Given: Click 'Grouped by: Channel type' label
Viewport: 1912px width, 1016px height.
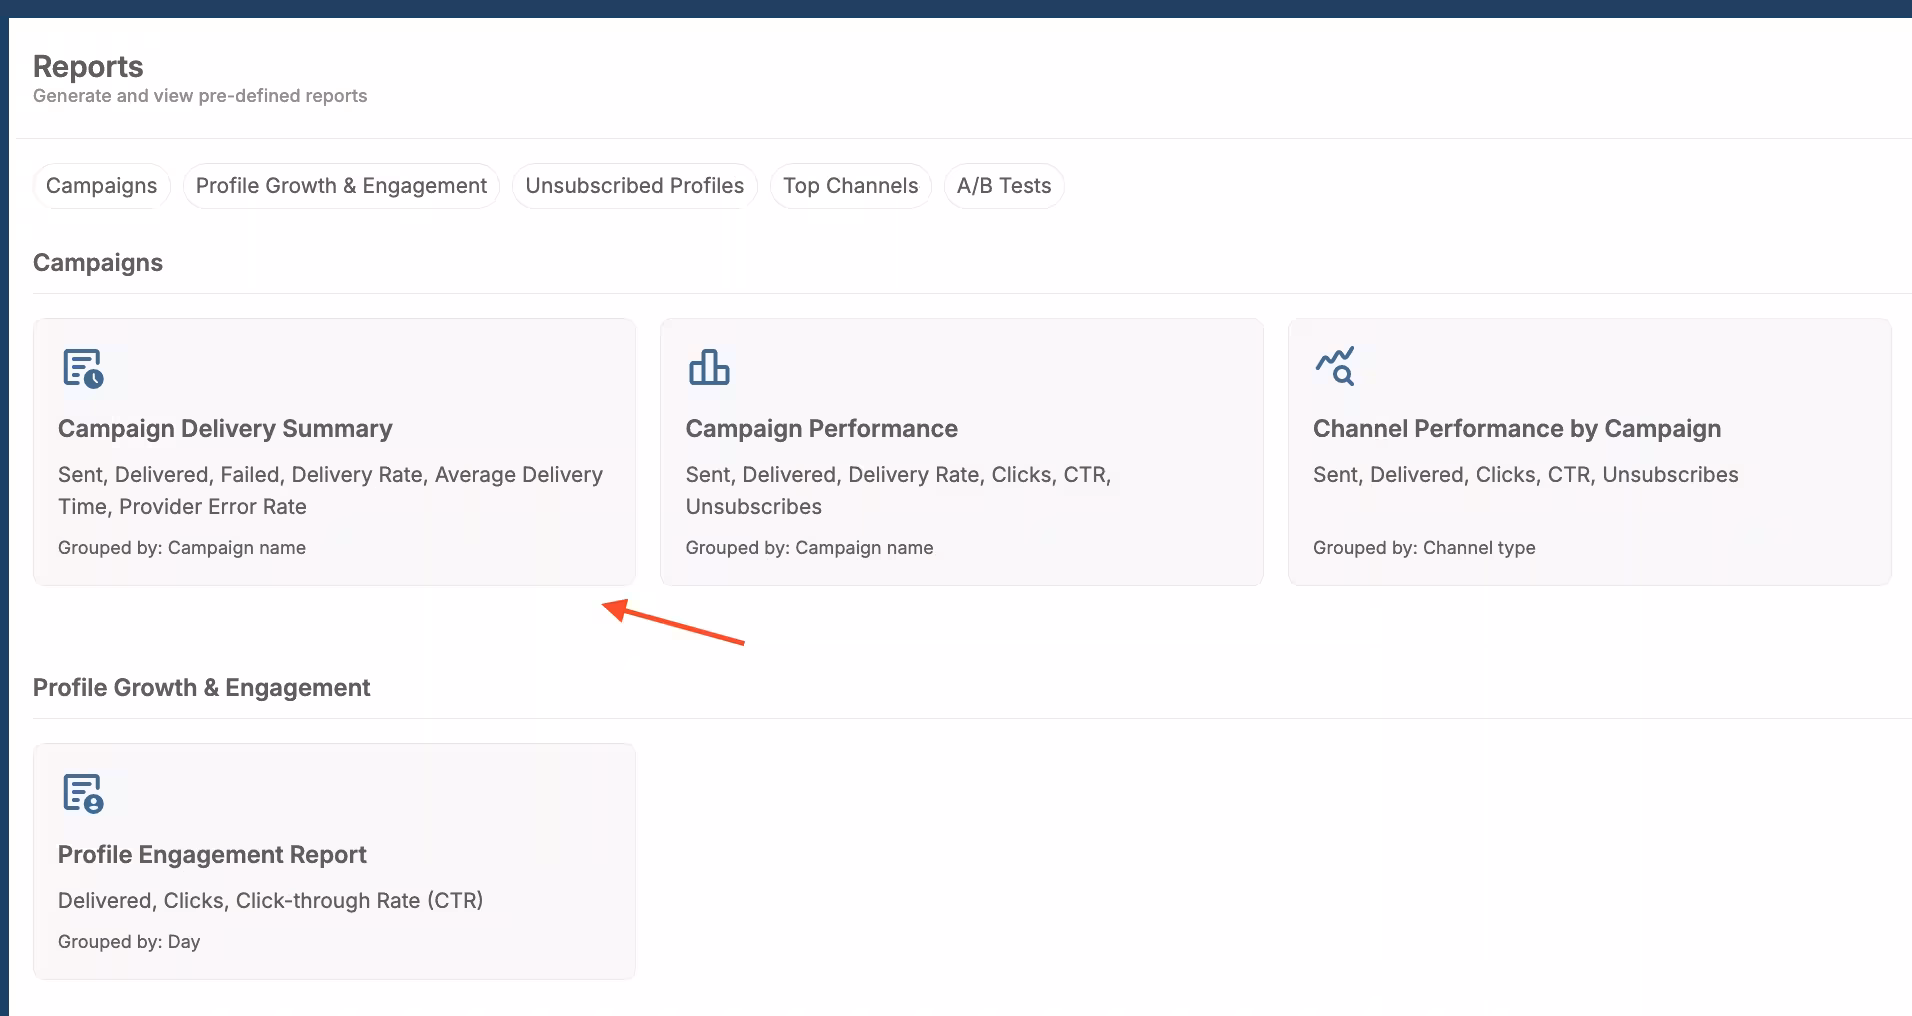Looking at the screenshot, I should 1424,547.
